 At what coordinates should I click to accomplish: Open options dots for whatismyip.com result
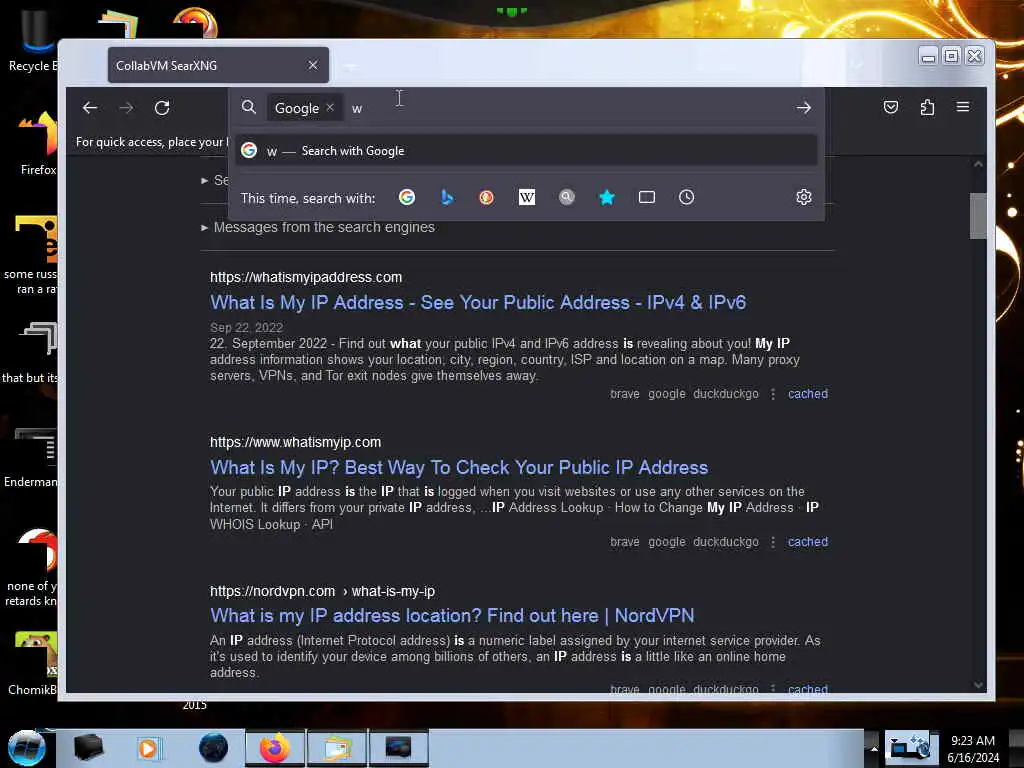773,542
